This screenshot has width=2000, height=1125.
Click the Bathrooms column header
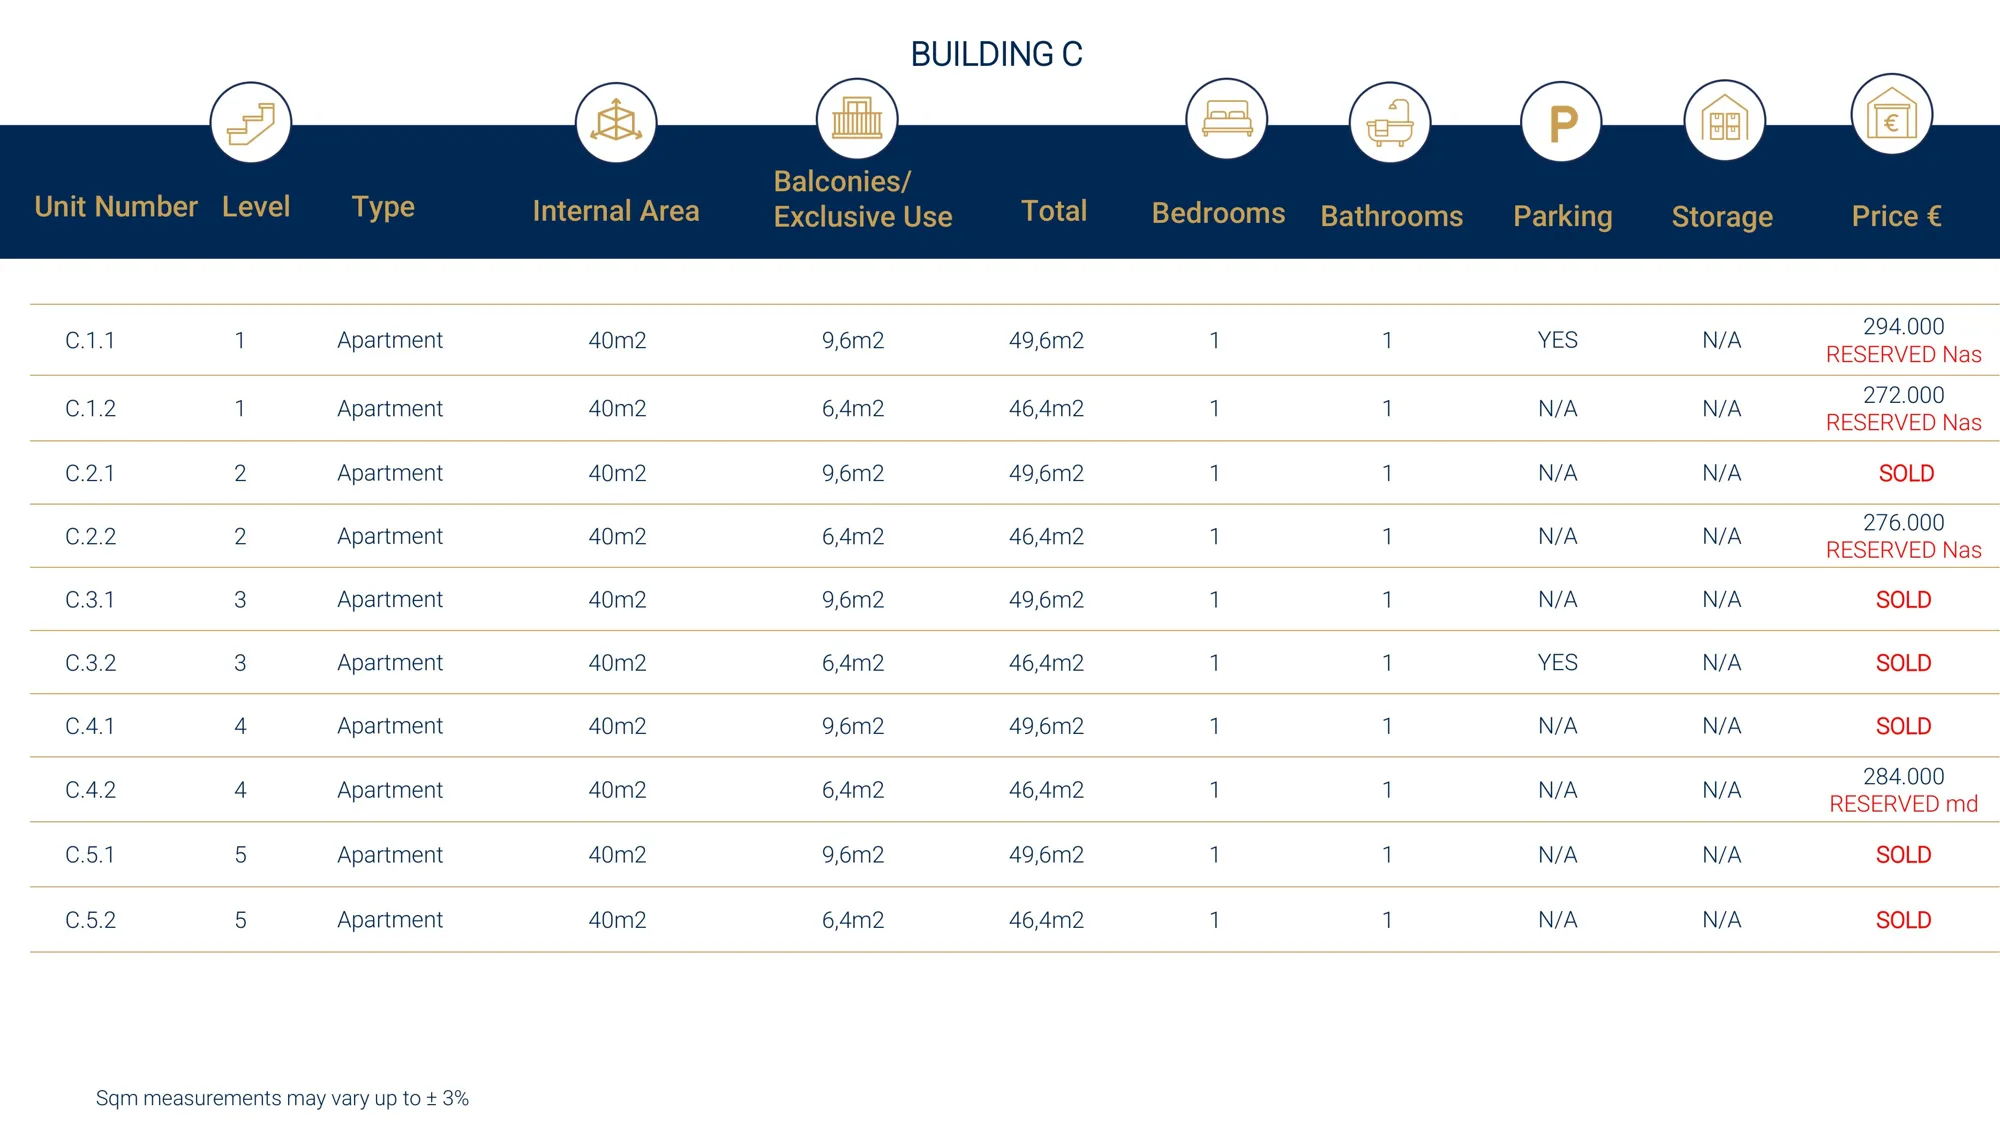click(x=1392, y=215)
